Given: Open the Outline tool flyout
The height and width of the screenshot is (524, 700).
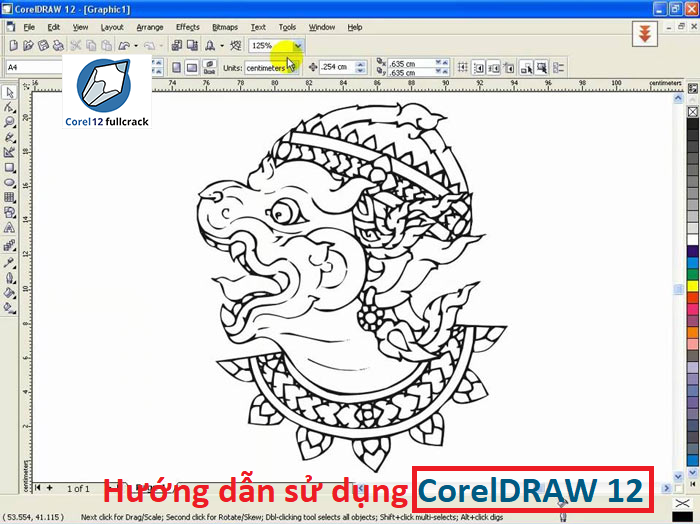Looking at the screenshot, I should point(9,278).
